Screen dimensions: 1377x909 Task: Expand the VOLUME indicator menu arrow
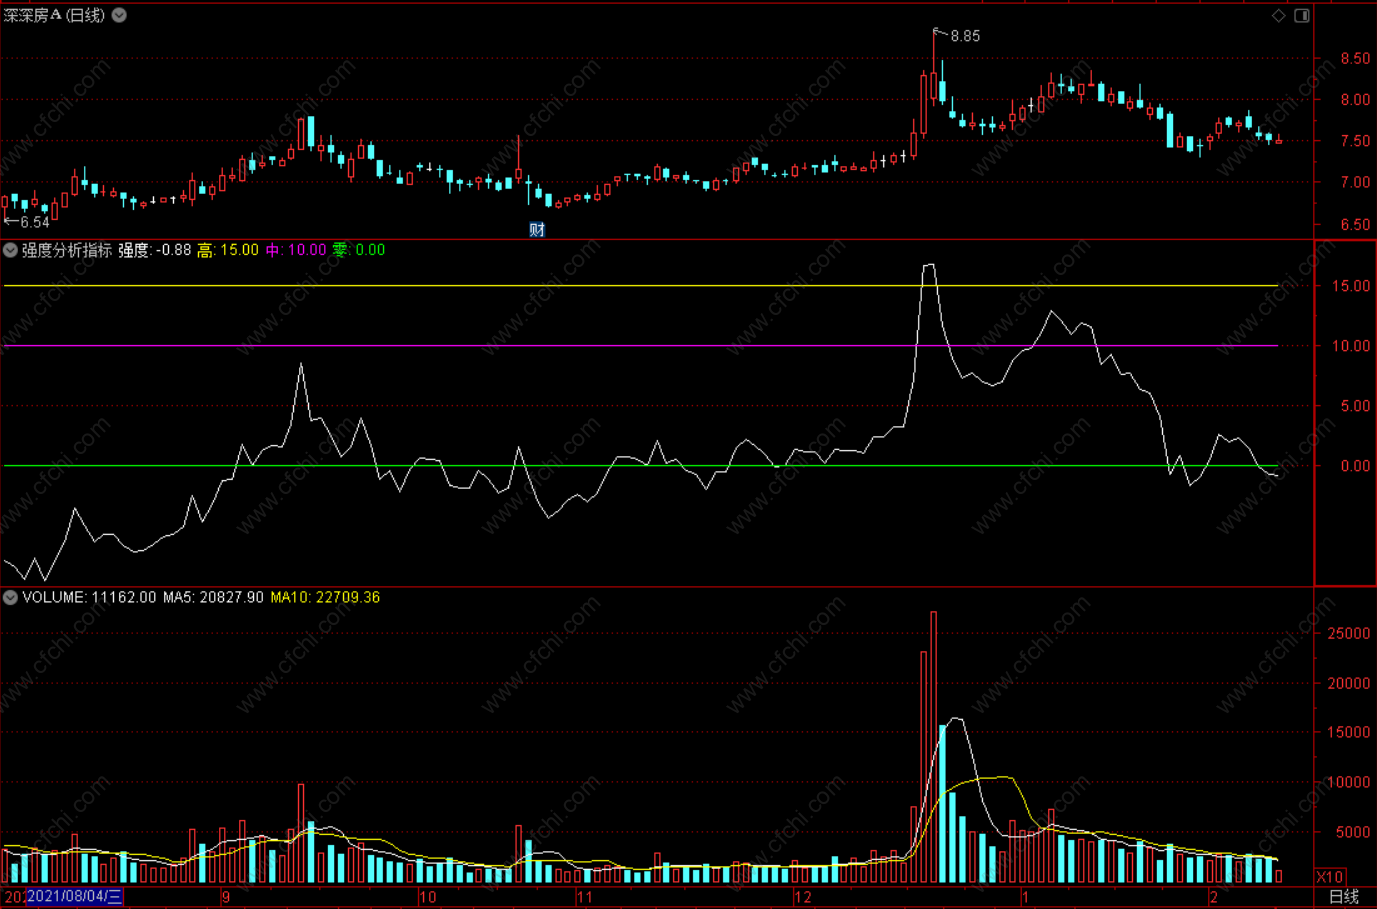tap(10, 597)
